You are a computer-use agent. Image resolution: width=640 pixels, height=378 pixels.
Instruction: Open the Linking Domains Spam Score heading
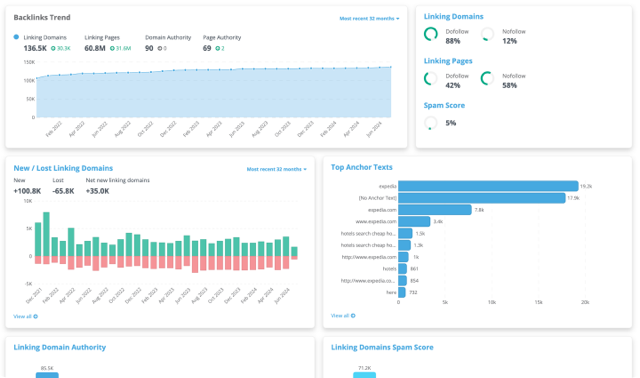pos(382,347)
